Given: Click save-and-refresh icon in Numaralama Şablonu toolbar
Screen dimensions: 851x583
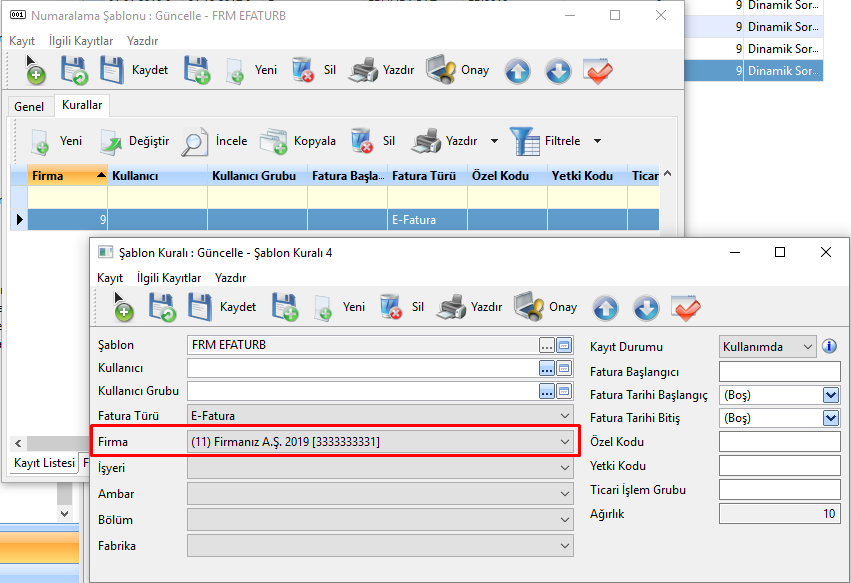Looking at the screenshot, I should (74, 70).
